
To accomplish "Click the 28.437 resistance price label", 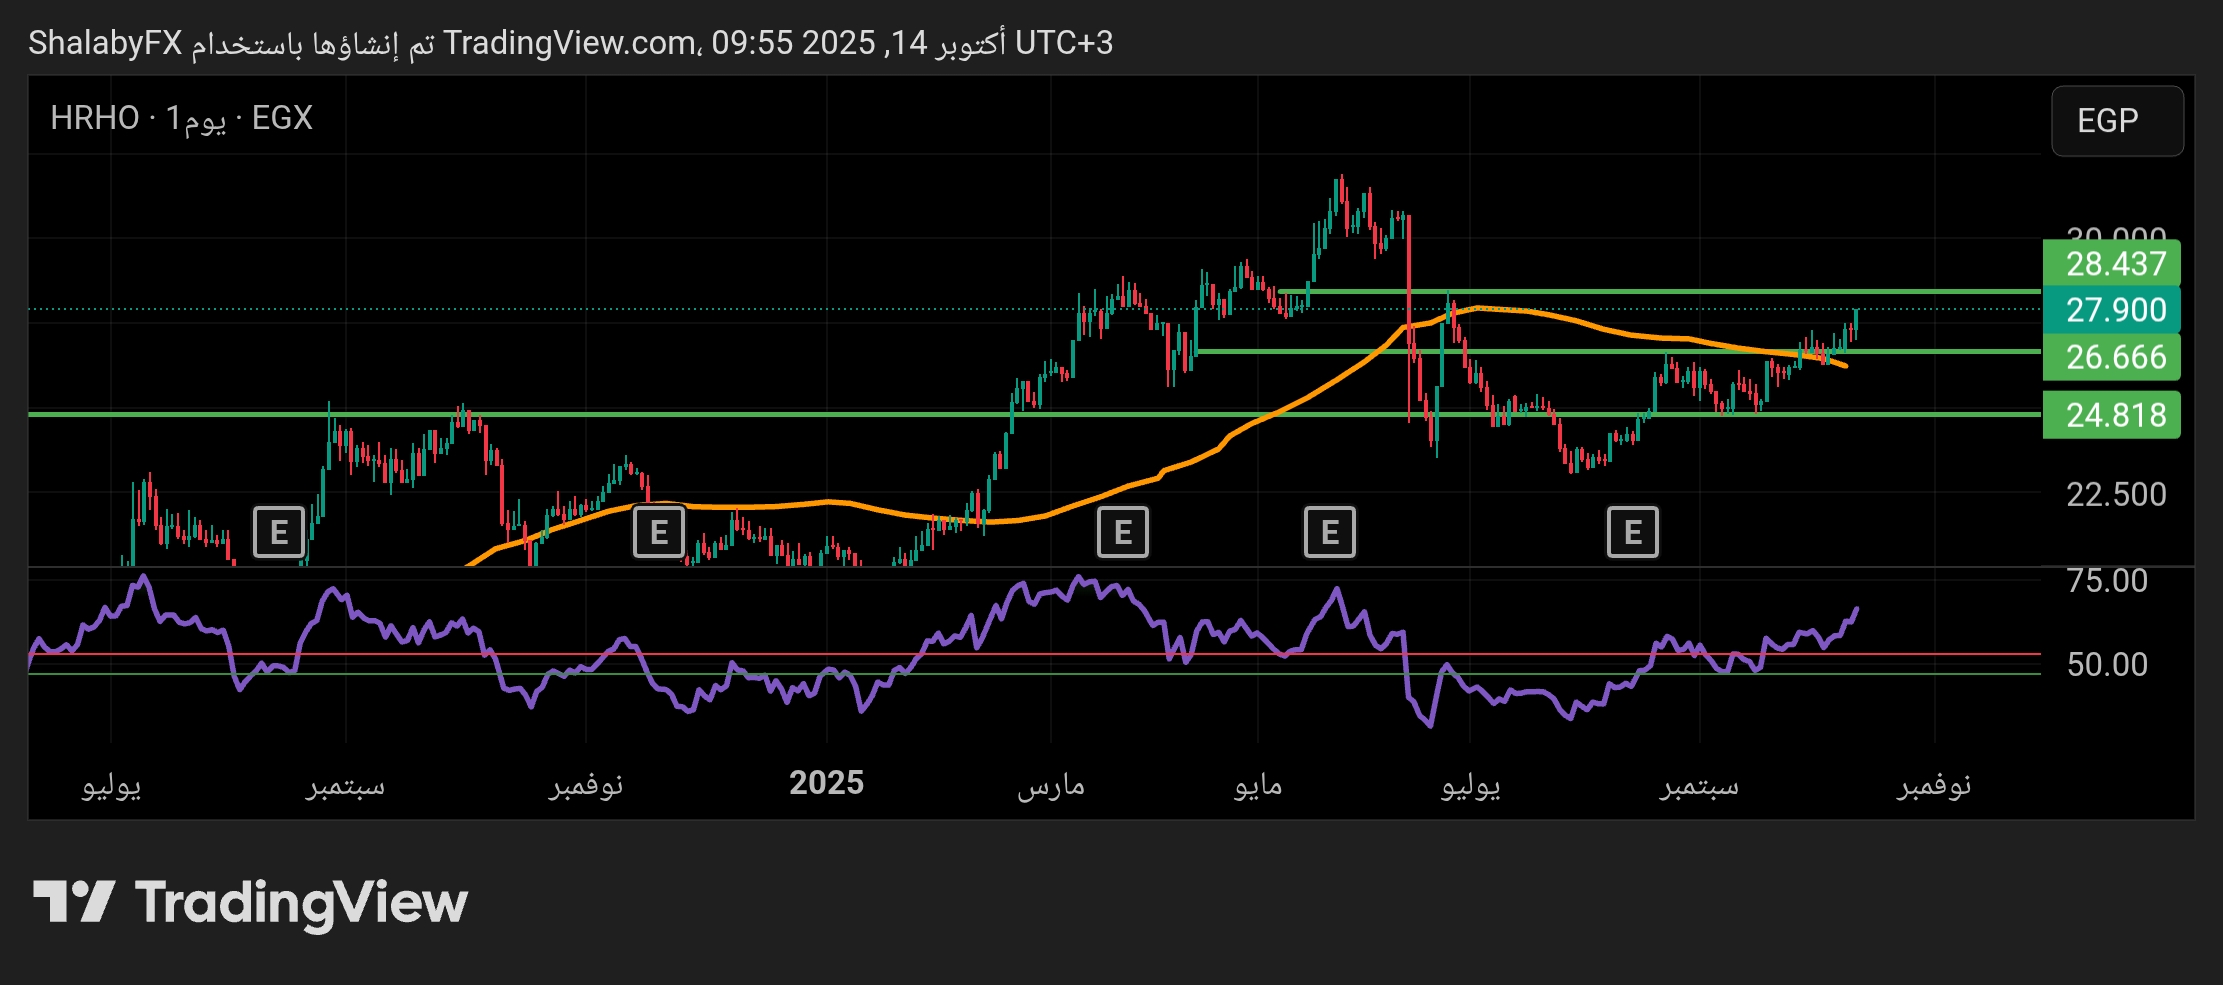I will pyautogui.click(x=2114, y=264).
